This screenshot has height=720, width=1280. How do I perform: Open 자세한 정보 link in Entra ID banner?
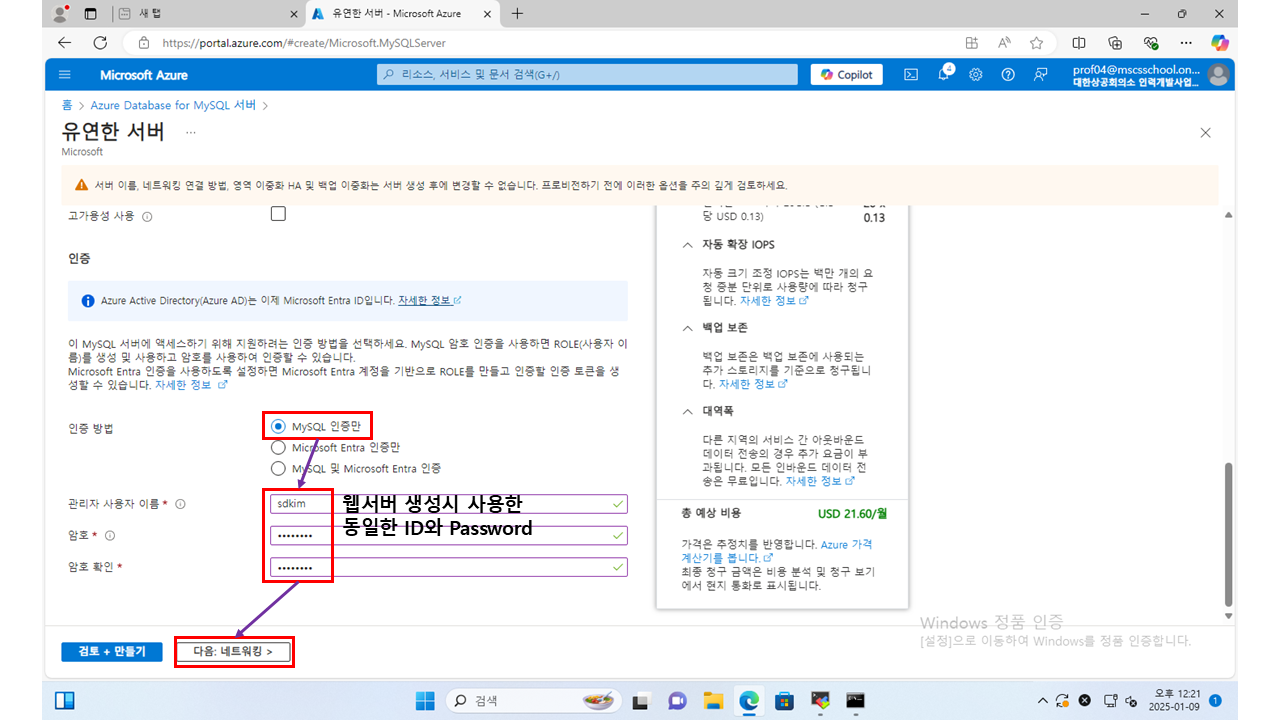point(429,300)
